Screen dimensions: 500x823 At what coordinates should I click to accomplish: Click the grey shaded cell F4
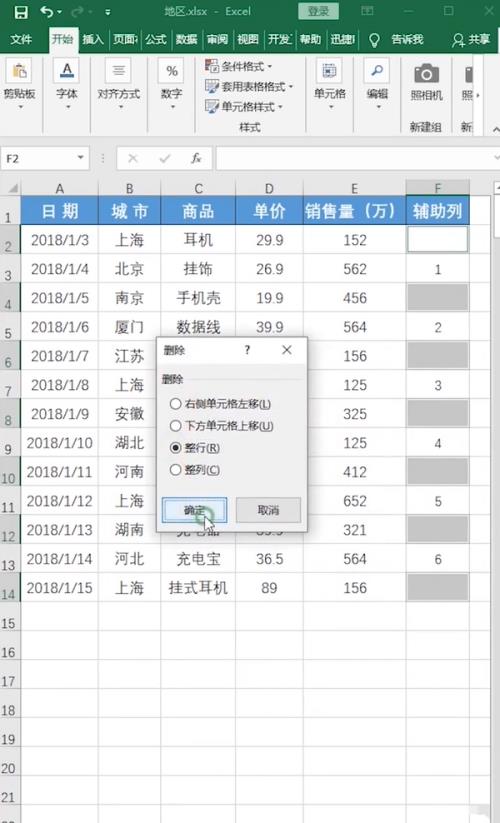[x=437, y=298]
